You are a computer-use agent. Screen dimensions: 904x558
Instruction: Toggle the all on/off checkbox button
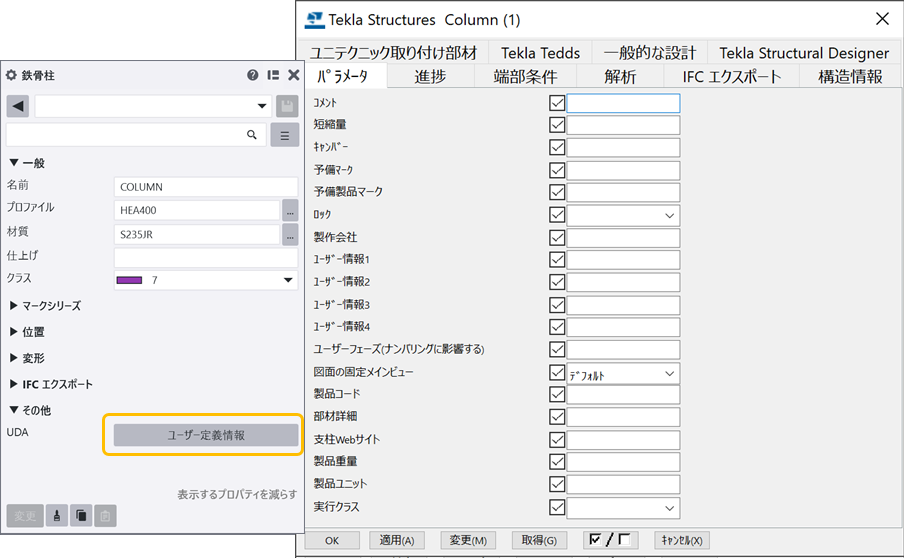point(610,540)
